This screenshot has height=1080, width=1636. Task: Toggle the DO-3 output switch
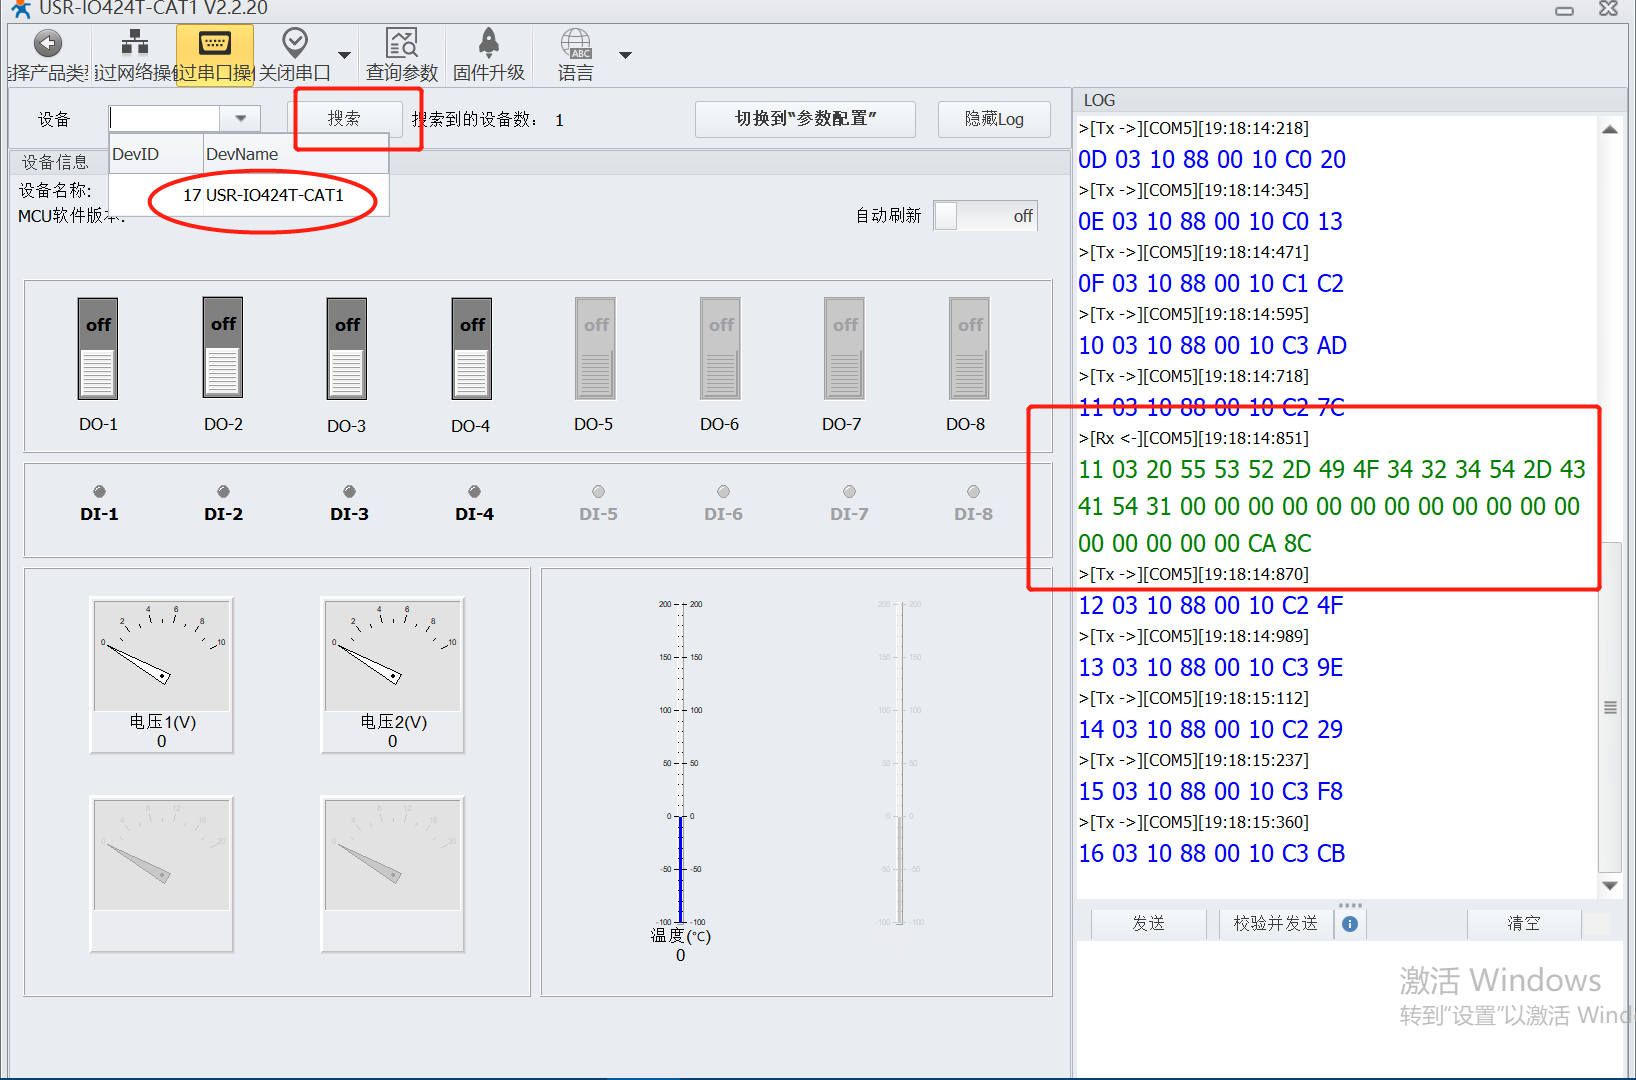tap(347, 348)
